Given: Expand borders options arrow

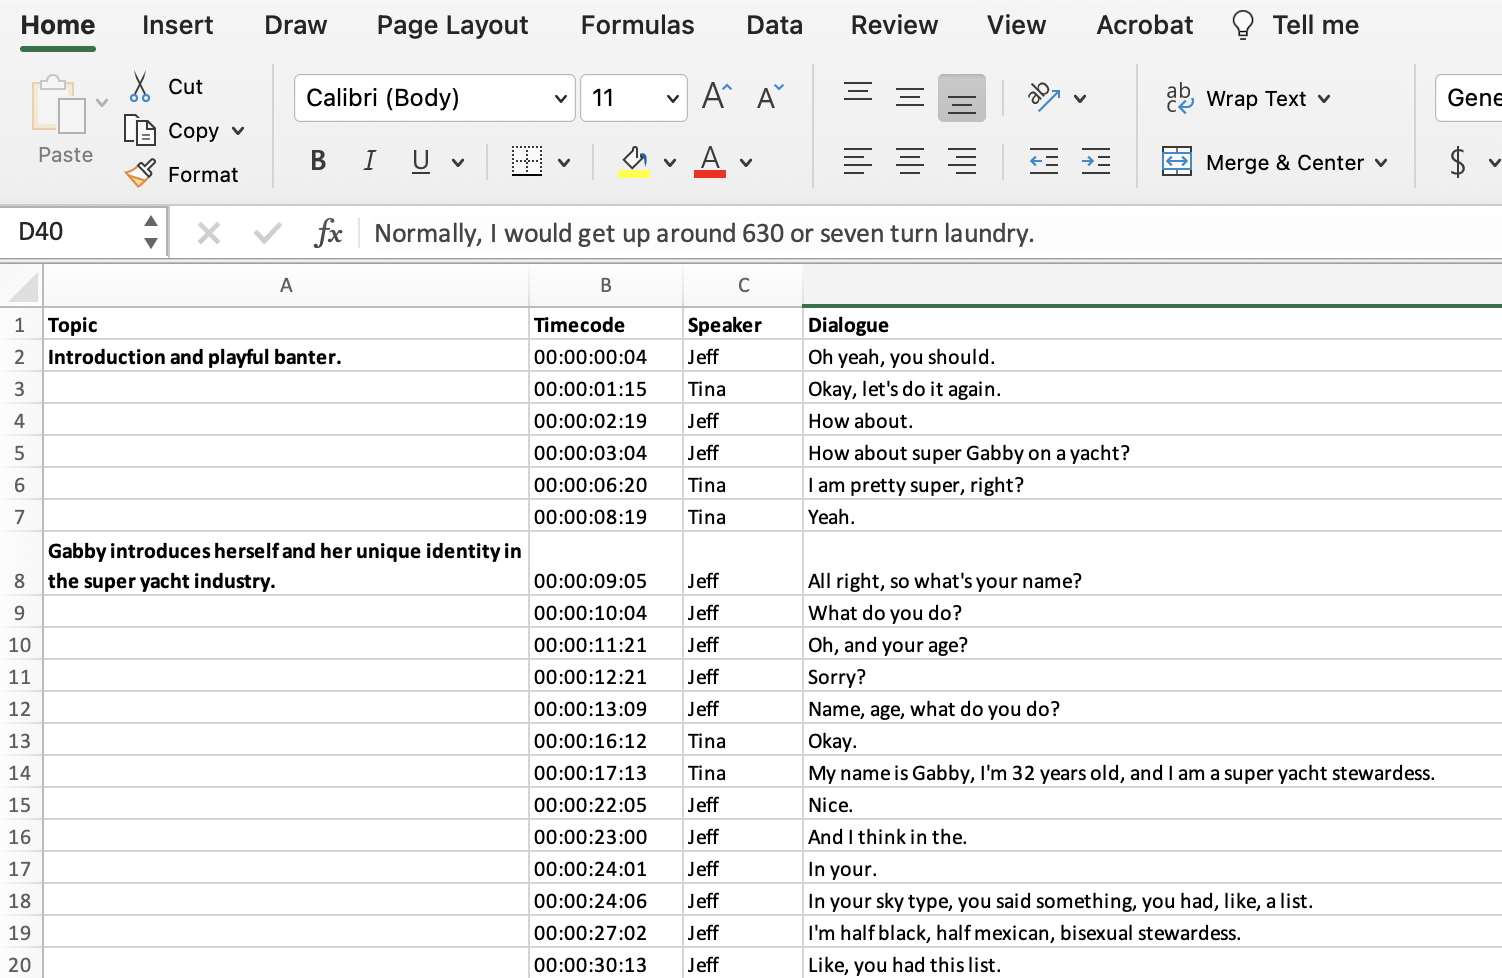Looking at the screenshot, I should click(564, 162).
